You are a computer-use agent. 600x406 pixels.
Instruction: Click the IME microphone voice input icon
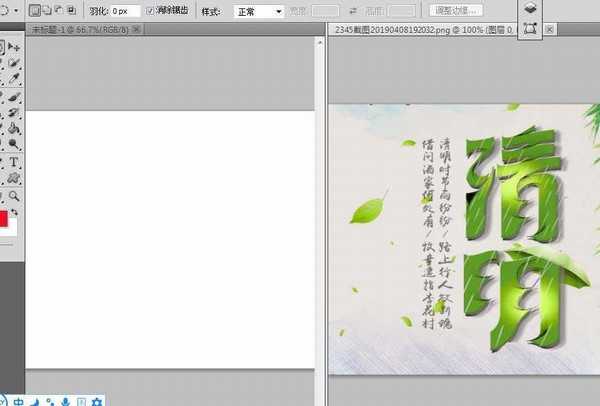[x=65, y=400]
